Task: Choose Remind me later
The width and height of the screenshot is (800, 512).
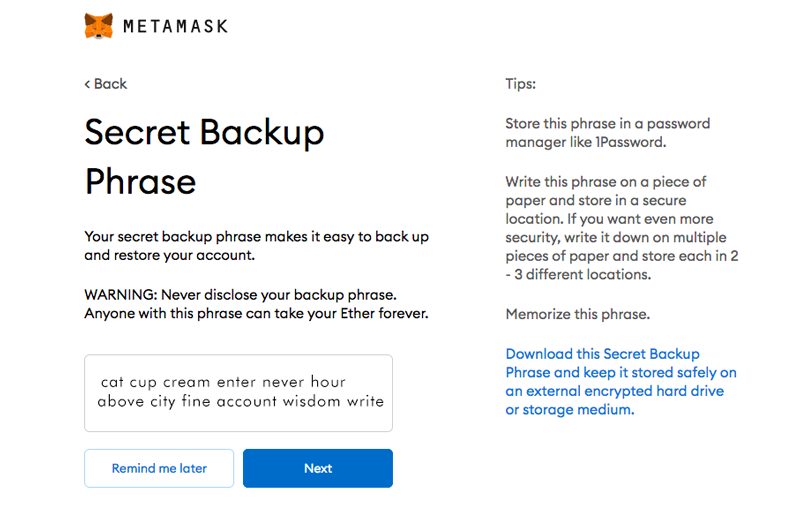Action: (x=159, y=468)
